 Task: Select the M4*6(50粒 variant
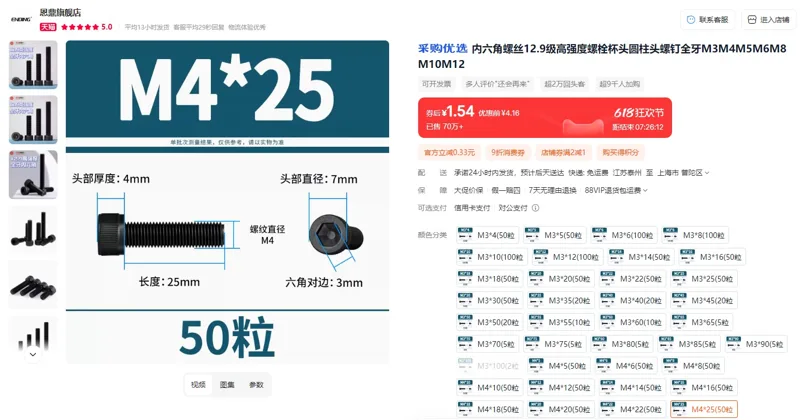(626, 365)
